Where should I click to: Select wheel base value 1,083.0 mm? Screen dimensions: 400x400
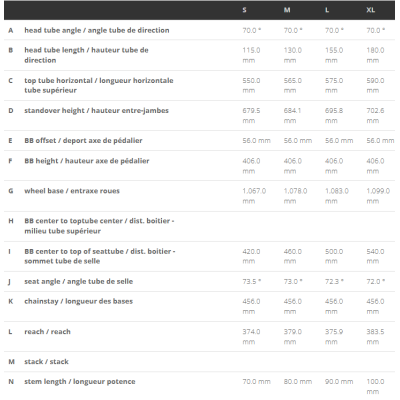337,196
